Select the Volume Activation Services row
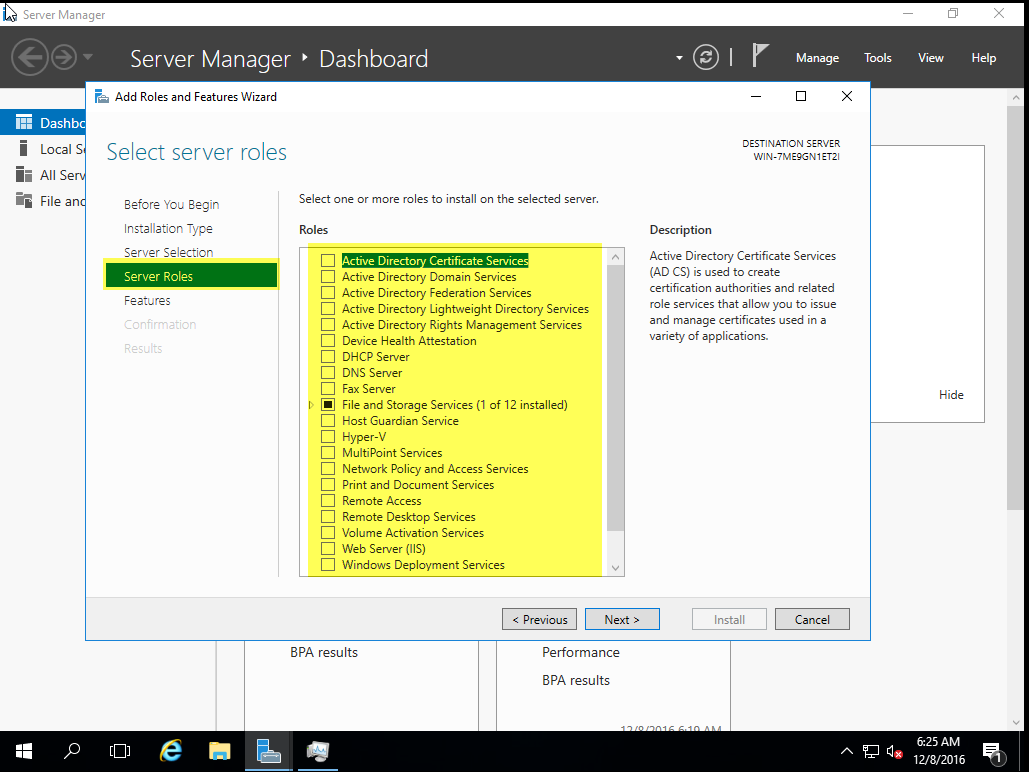This screenshot has height=772, width=1029. (x=413, y=533)
